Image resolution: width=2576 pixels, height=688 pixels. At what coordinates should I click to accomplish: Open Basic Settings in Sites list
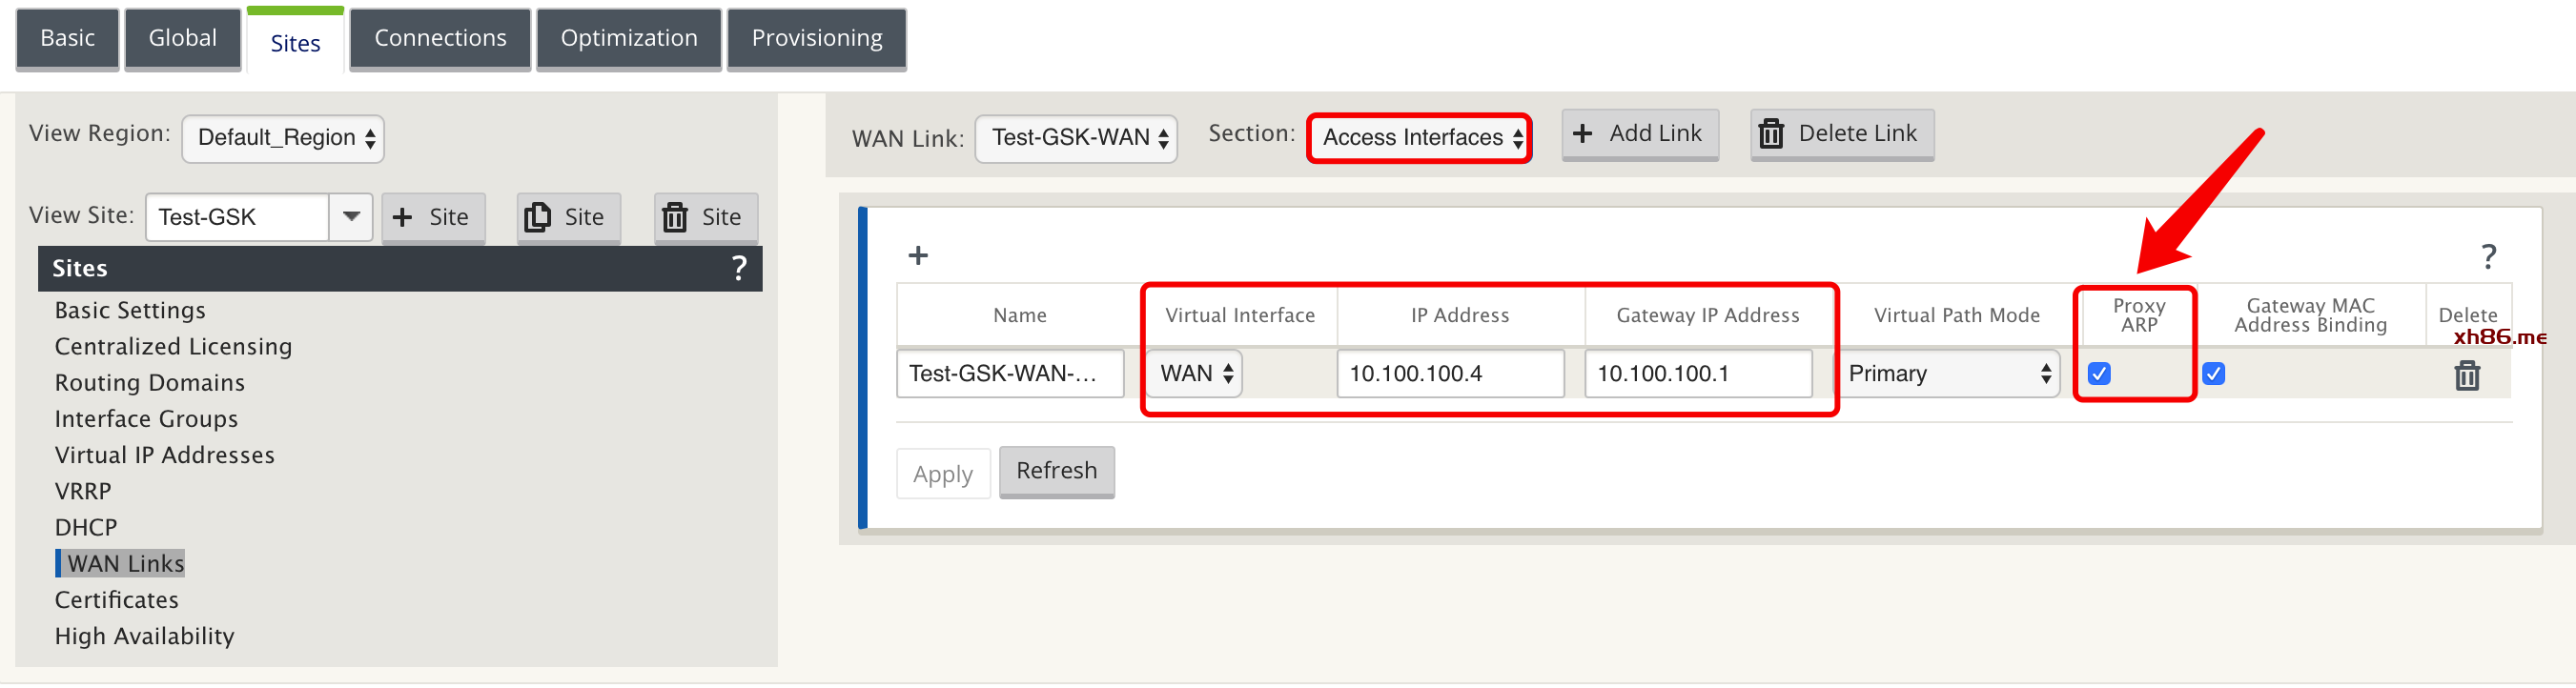[130, 311]
